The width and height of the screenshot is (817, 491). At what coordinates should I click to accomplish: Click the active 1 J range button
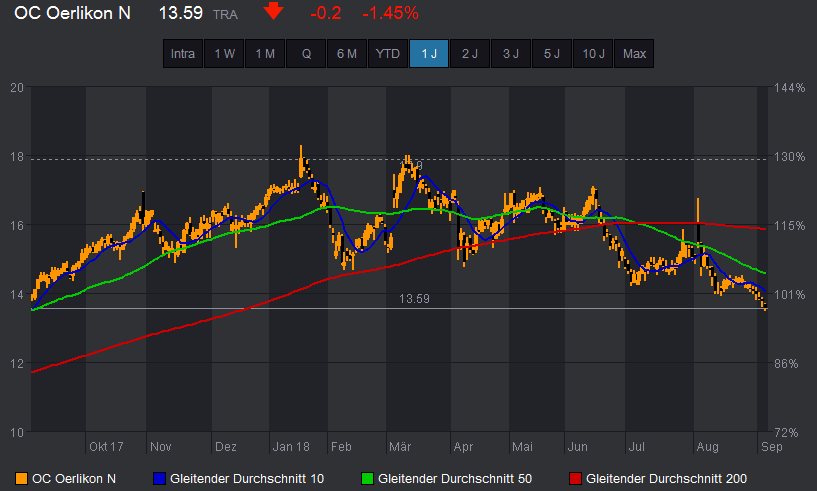[429, 54]
